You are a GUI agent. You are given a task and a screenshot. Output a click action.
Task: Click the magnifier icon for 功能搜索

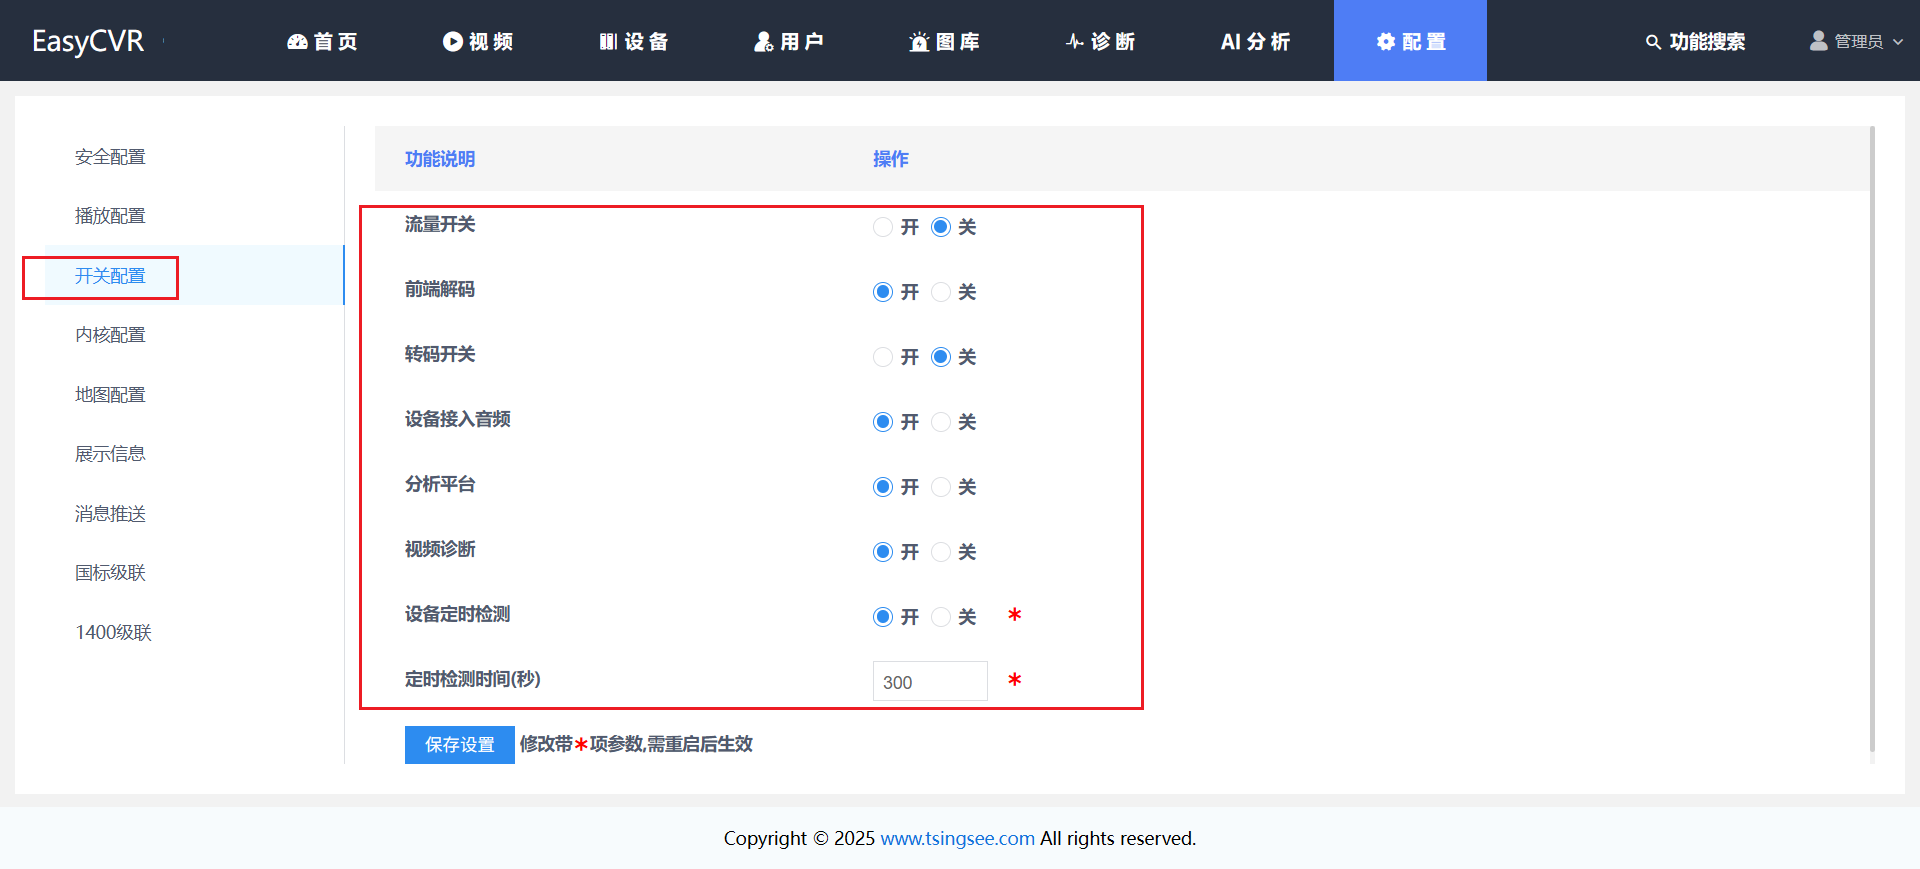point(1653,42)
